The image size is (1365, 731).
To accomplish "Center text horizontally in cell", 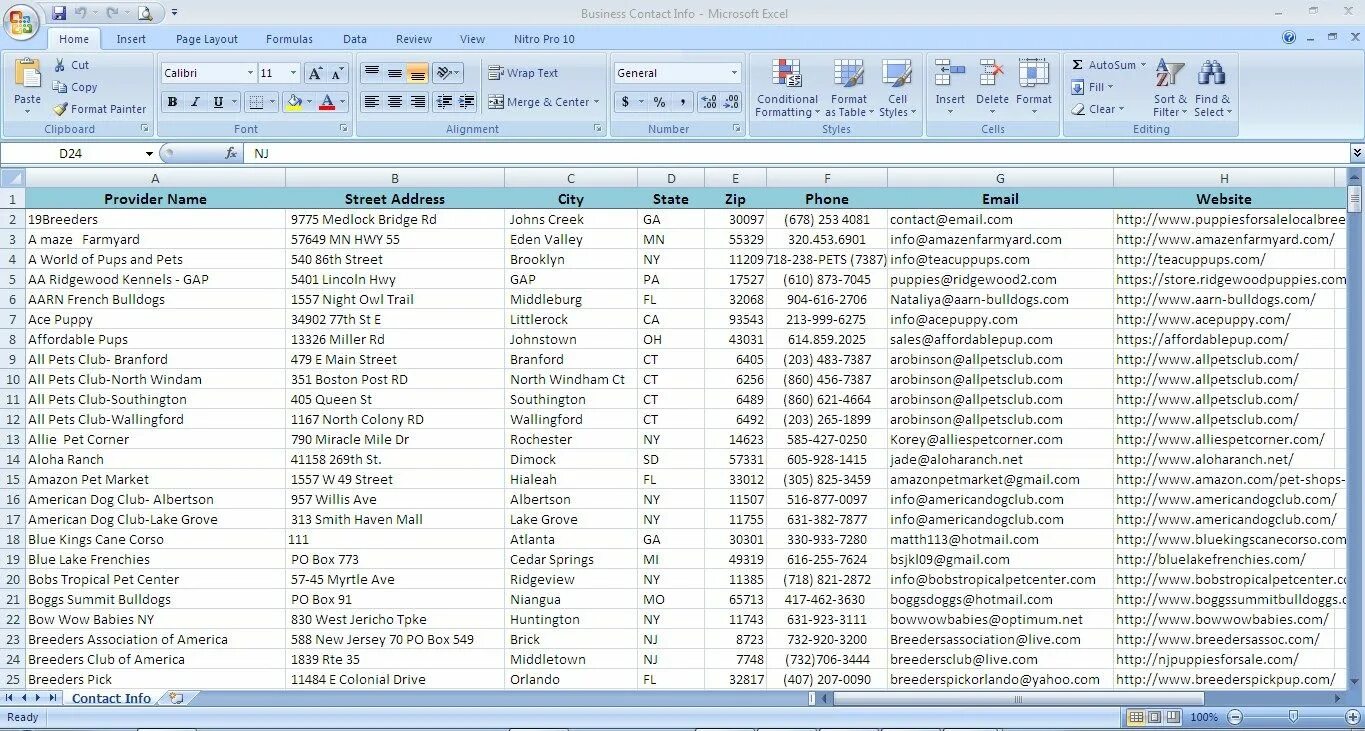I will 395,102.
